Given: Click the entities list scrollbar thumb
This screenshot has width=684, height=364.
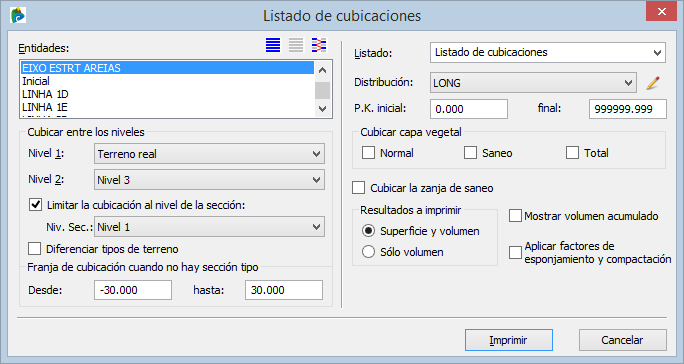Looking at the screenshot, I should 322,90.
